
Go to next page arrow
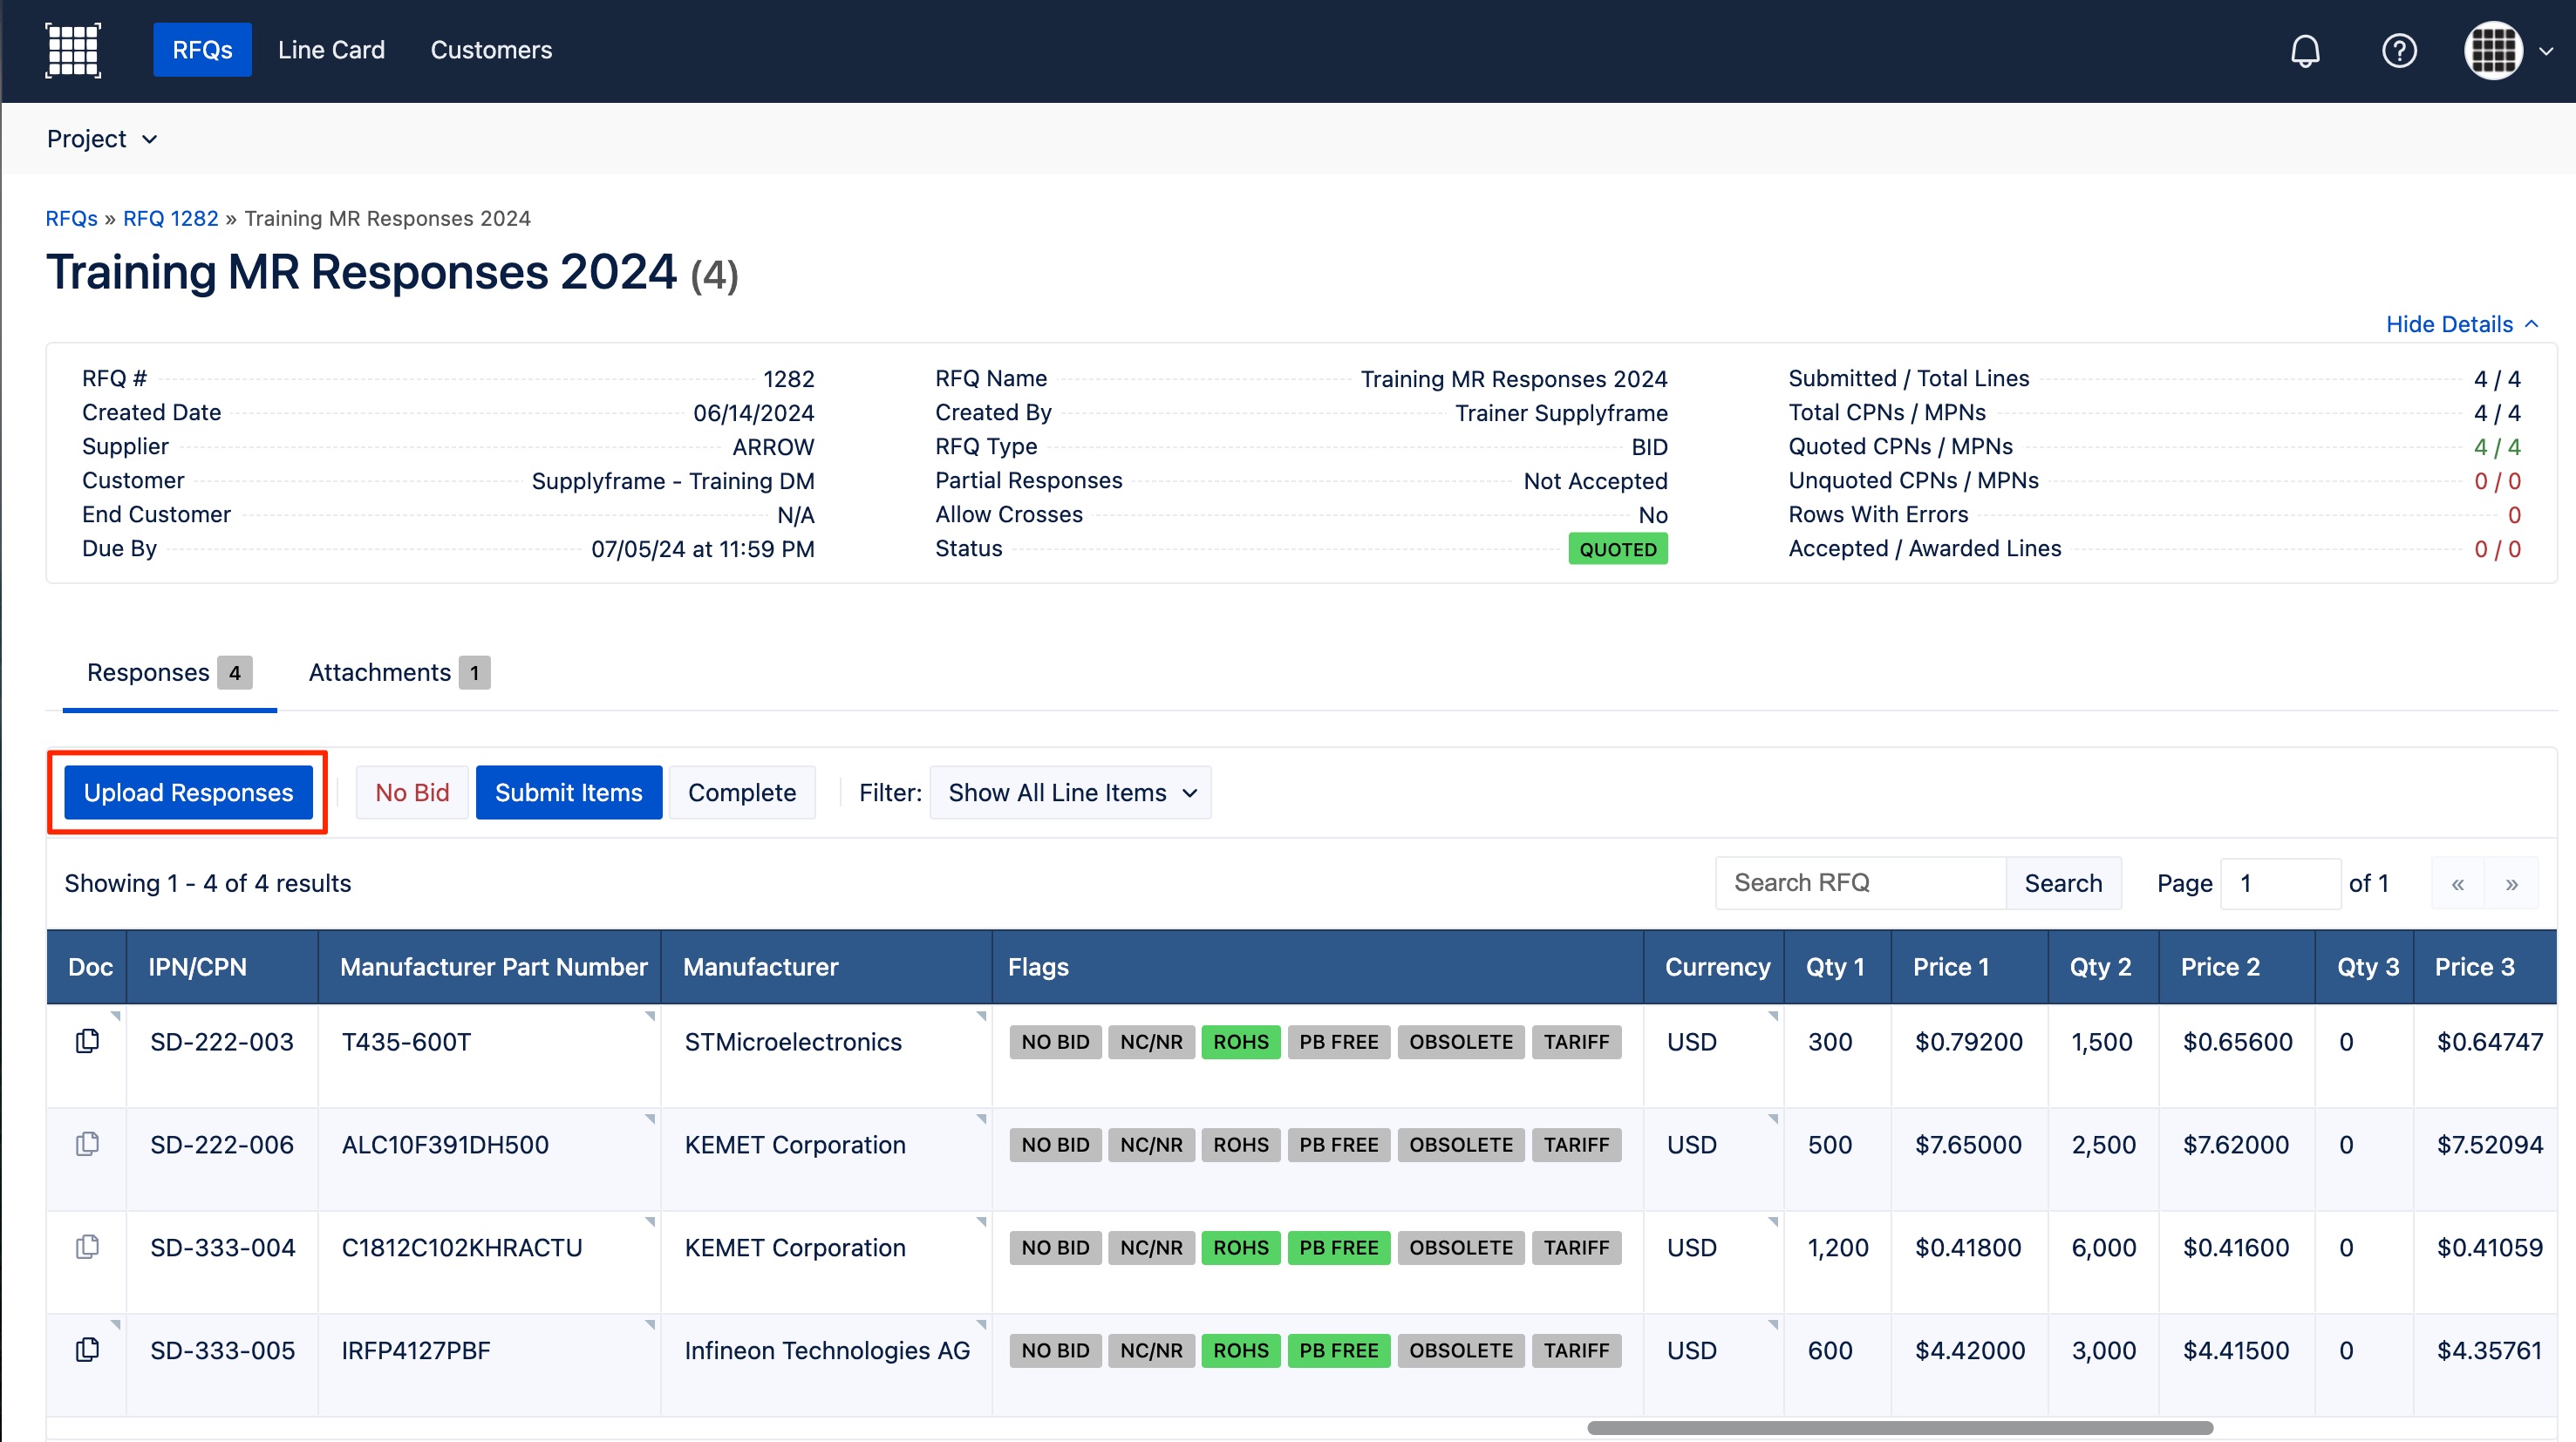(x=2511, y=883)
